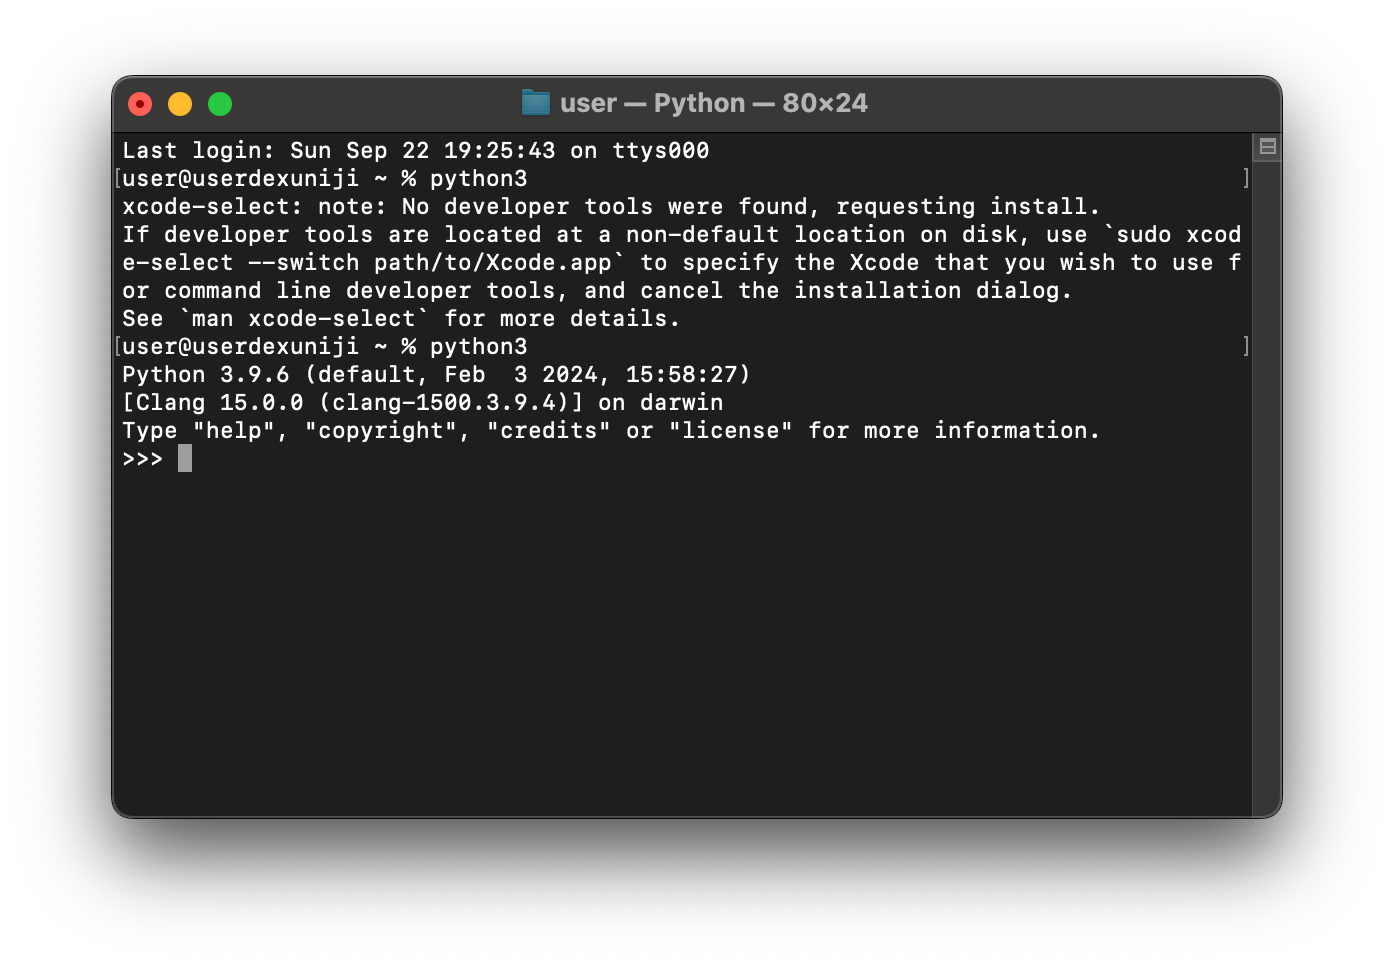Click the word "darwin" in the Clang line
This screenshot has width=1394, height=966.
click(x=681, y=402)
